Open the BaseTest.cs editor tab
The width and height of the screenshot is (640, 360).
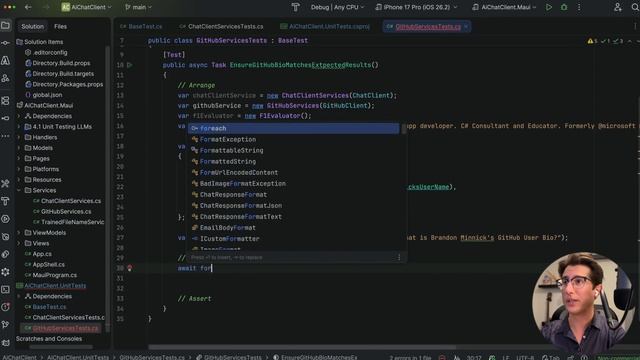(x=141, y=27)
